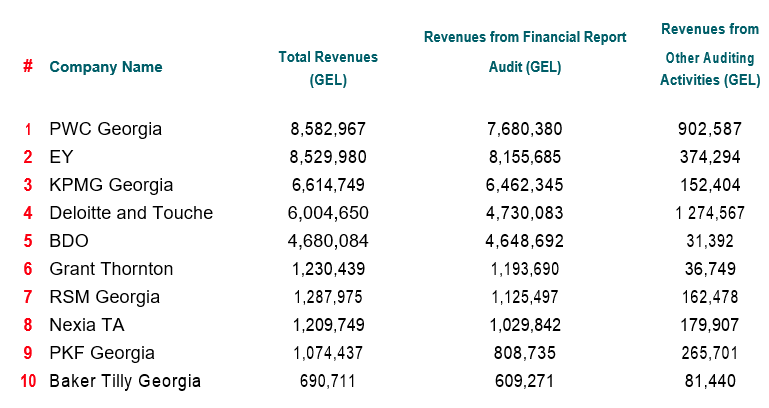Select the PWC Georgia company name
The height and width of the screenshot is (408, 769).
[105, 129]
